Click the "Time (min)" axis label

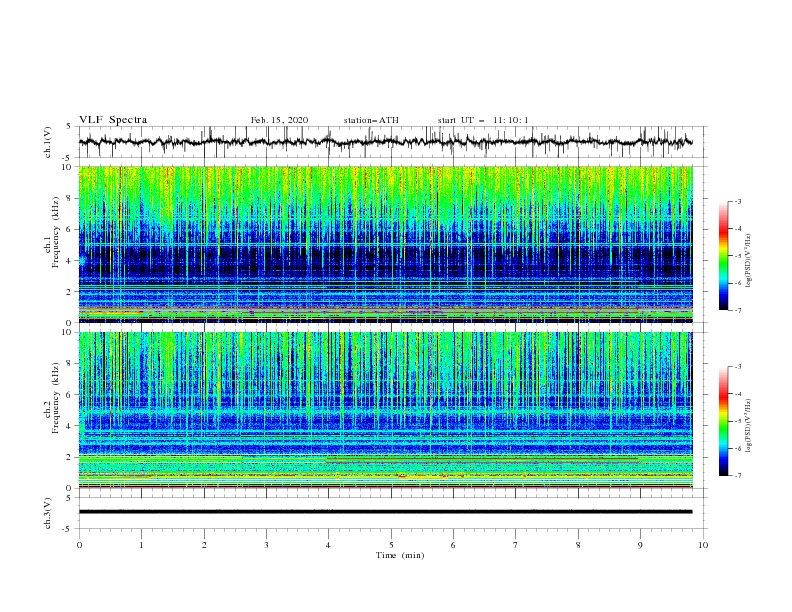400,555
